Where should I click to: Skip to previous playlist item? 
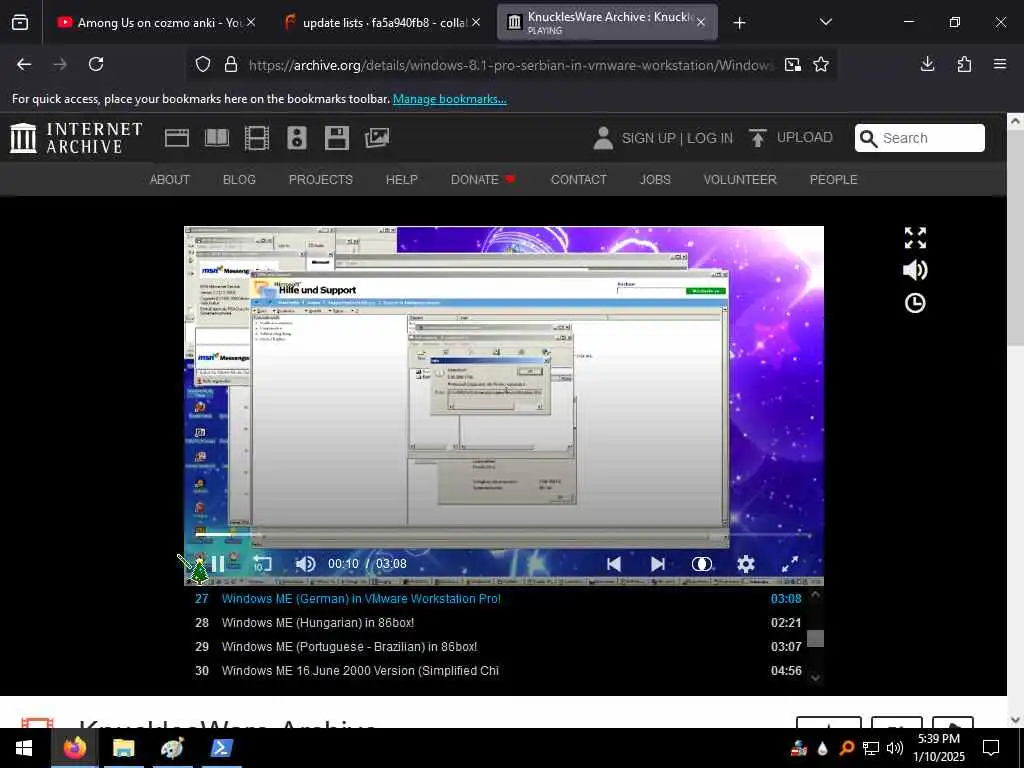614,564
